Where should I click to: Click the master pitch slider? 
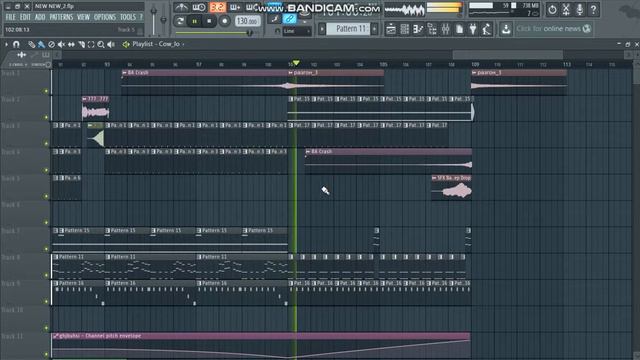click(x=164, y=19)
